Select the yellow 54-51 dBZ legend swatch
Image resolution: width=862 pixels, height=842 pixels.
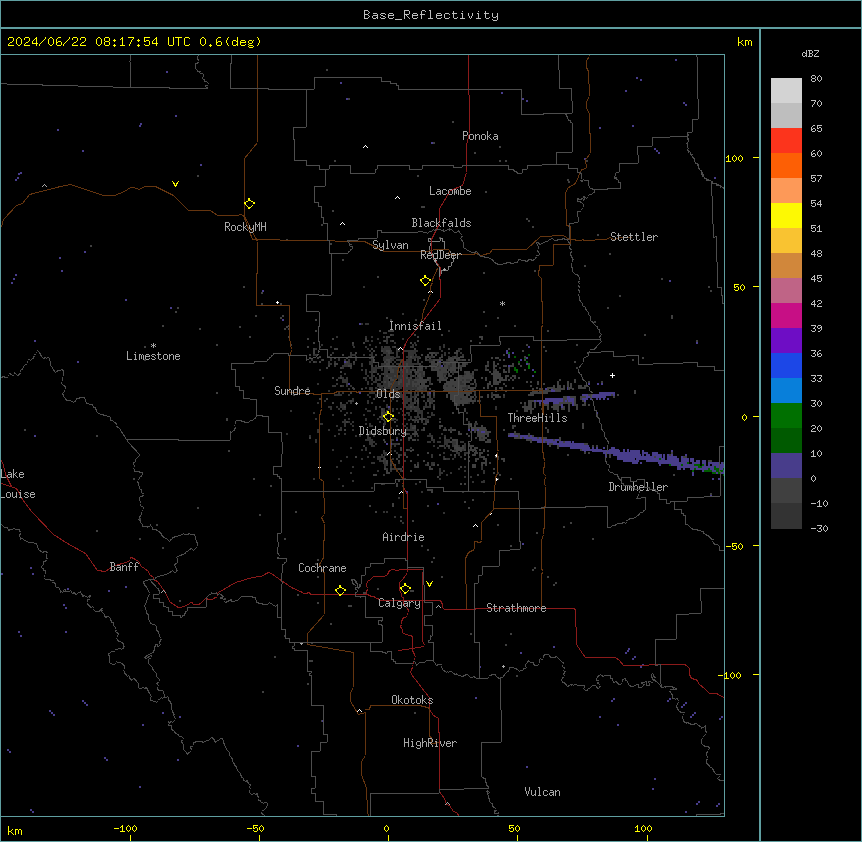pyautogui.click(x=786, y=216)
